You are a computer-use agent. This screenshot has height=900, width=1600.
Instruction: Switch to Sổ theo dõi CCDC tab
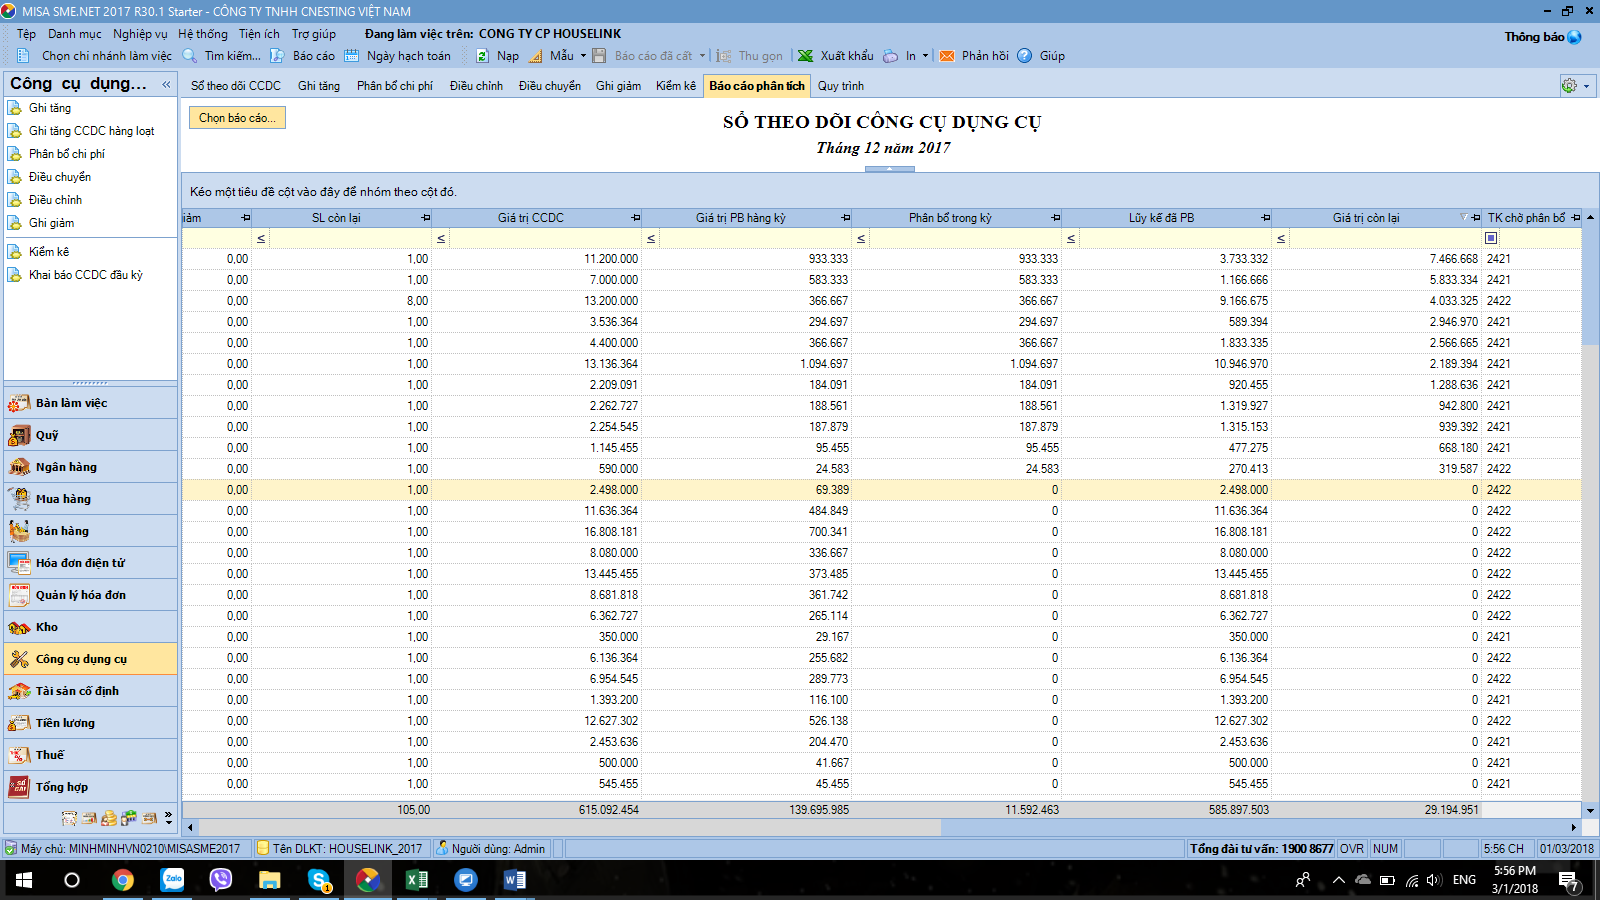click(x=236, y=86)
